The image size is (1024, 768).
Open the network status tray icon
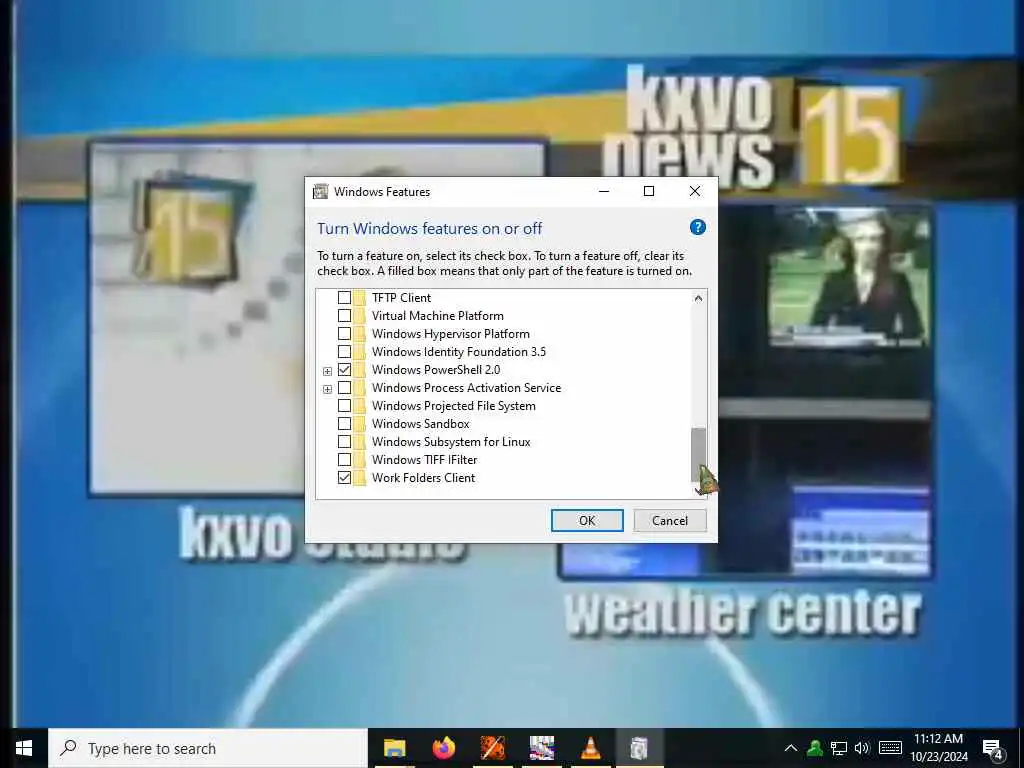pyautogui.click(x=839, y=748)
